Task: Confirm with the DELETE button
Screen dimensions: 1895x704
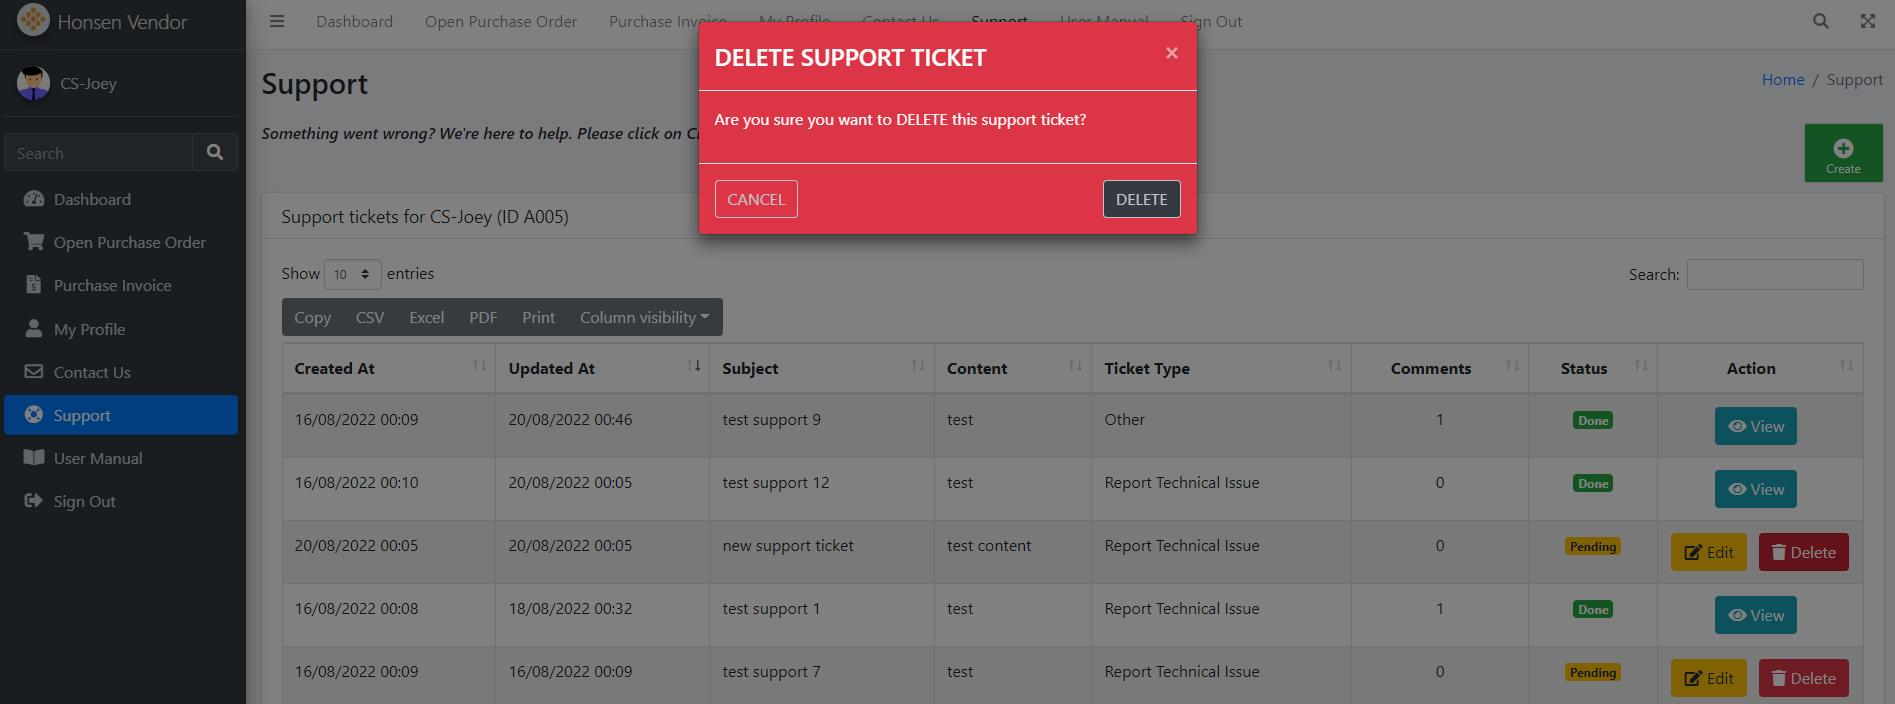Action: [1141, 199]
